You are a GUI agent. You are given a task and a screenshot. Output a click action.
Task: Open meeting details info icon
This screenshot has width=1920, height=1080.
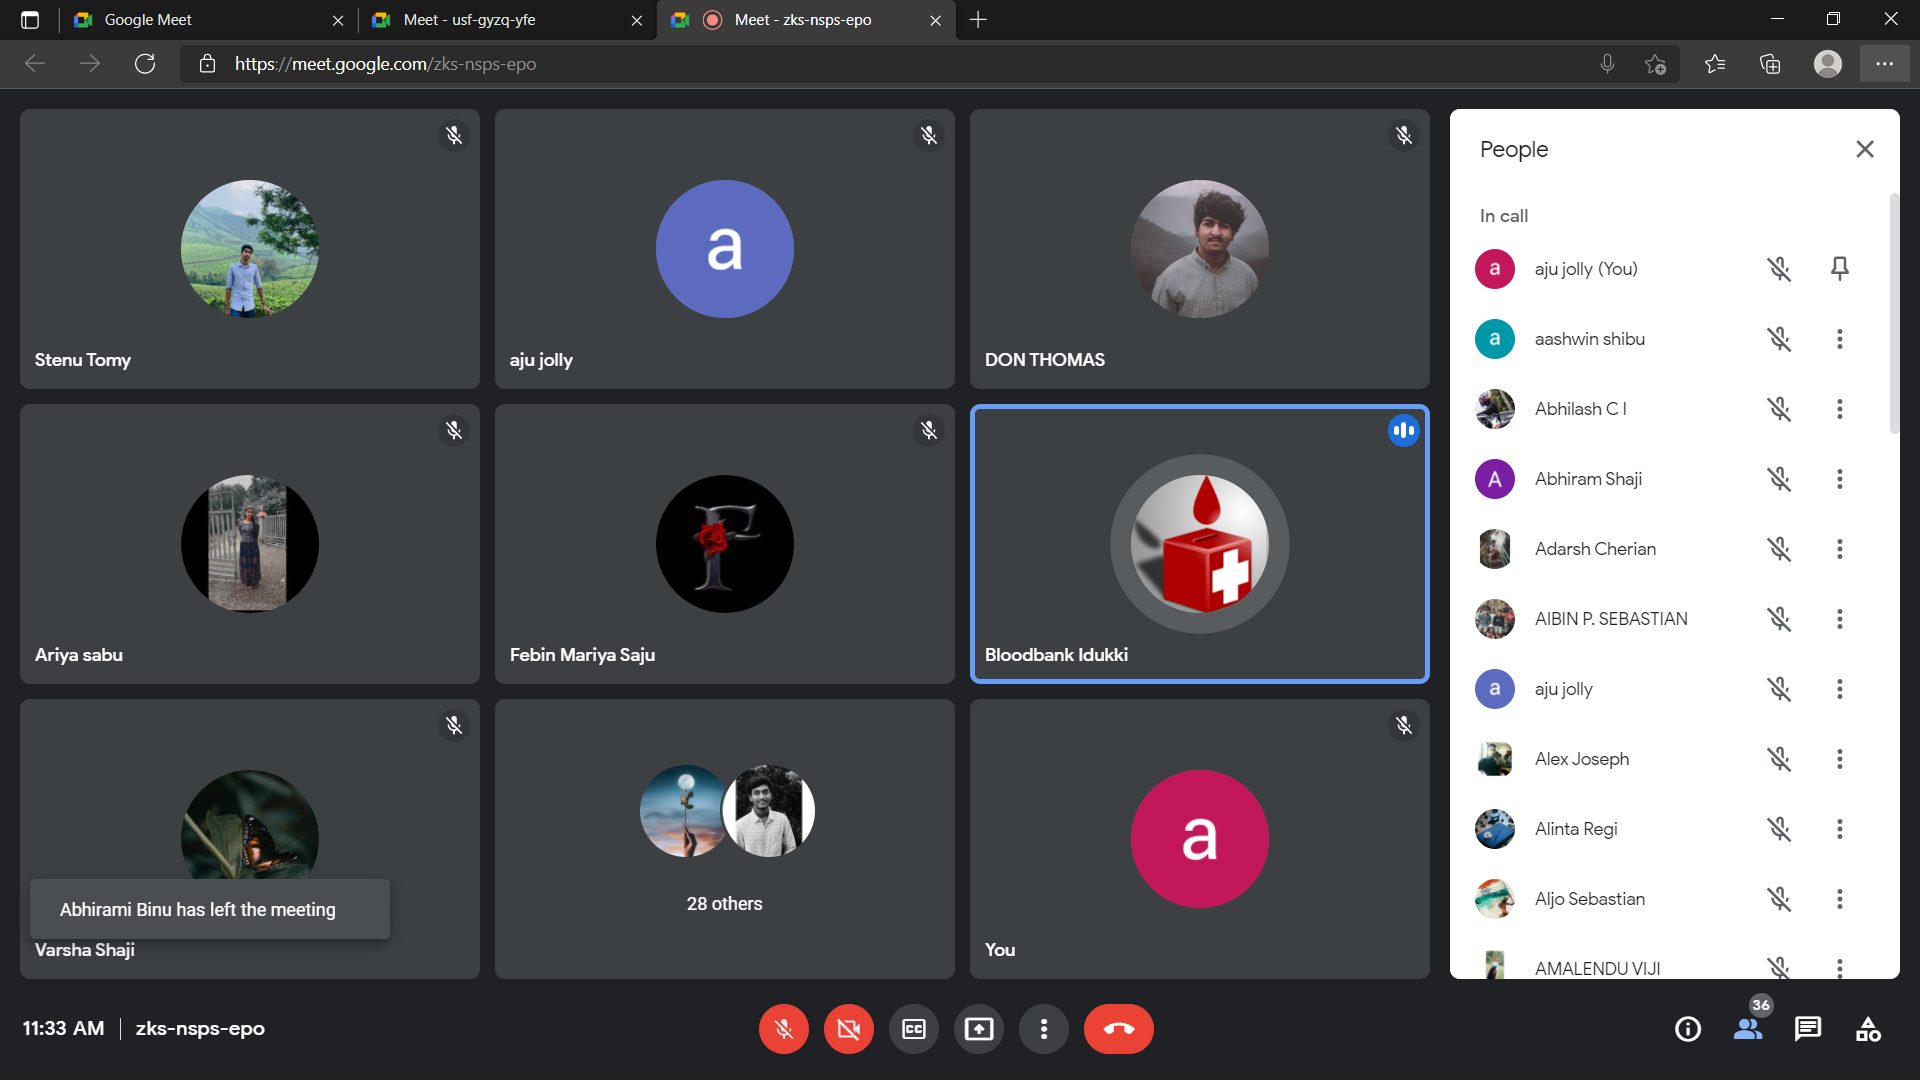1687,1029
